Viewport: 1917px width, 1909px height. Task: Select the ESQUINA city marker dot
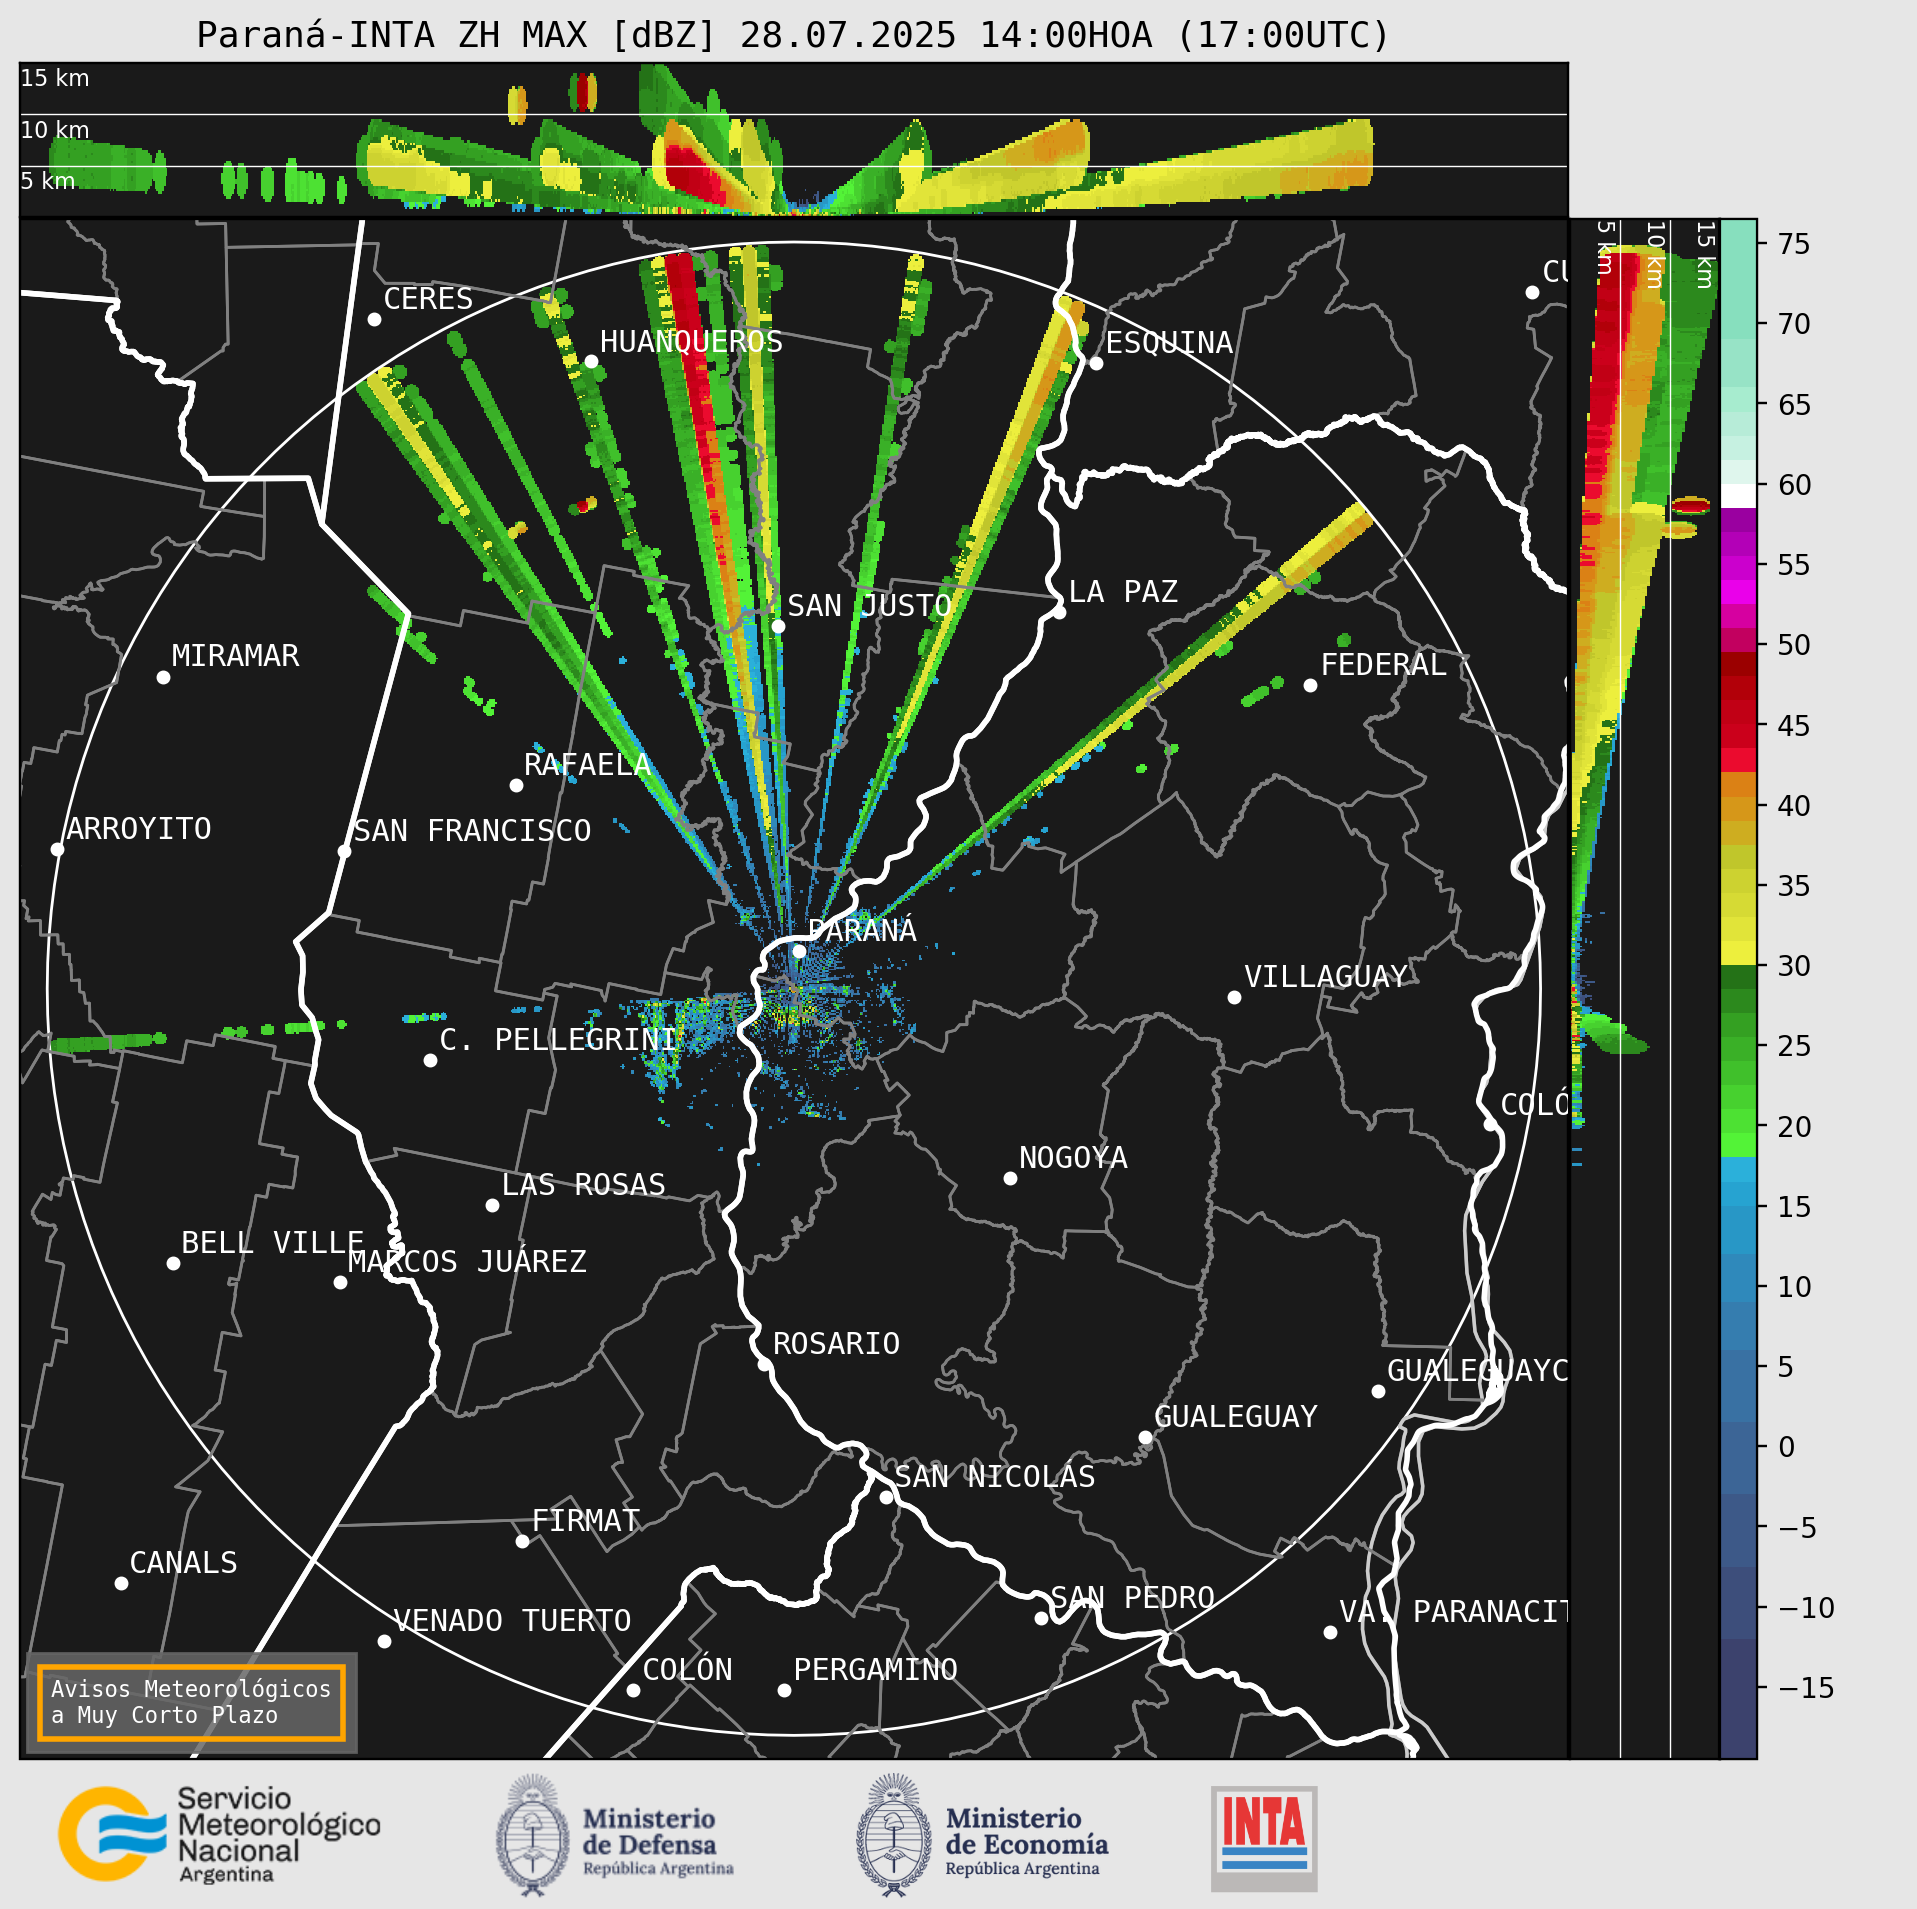pyautogui.click(x=1096, y=363)
